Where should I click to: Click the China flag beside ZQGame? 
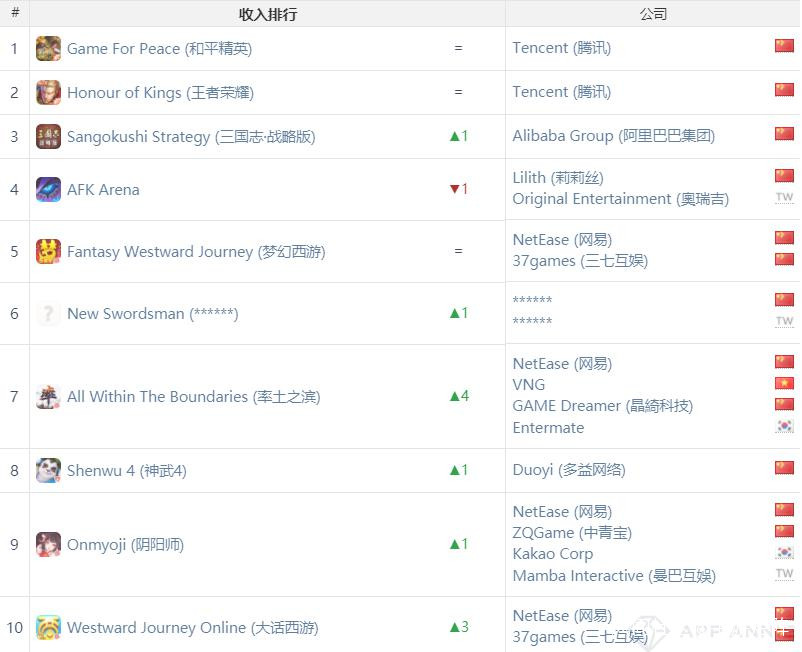[x=784, y=531]
